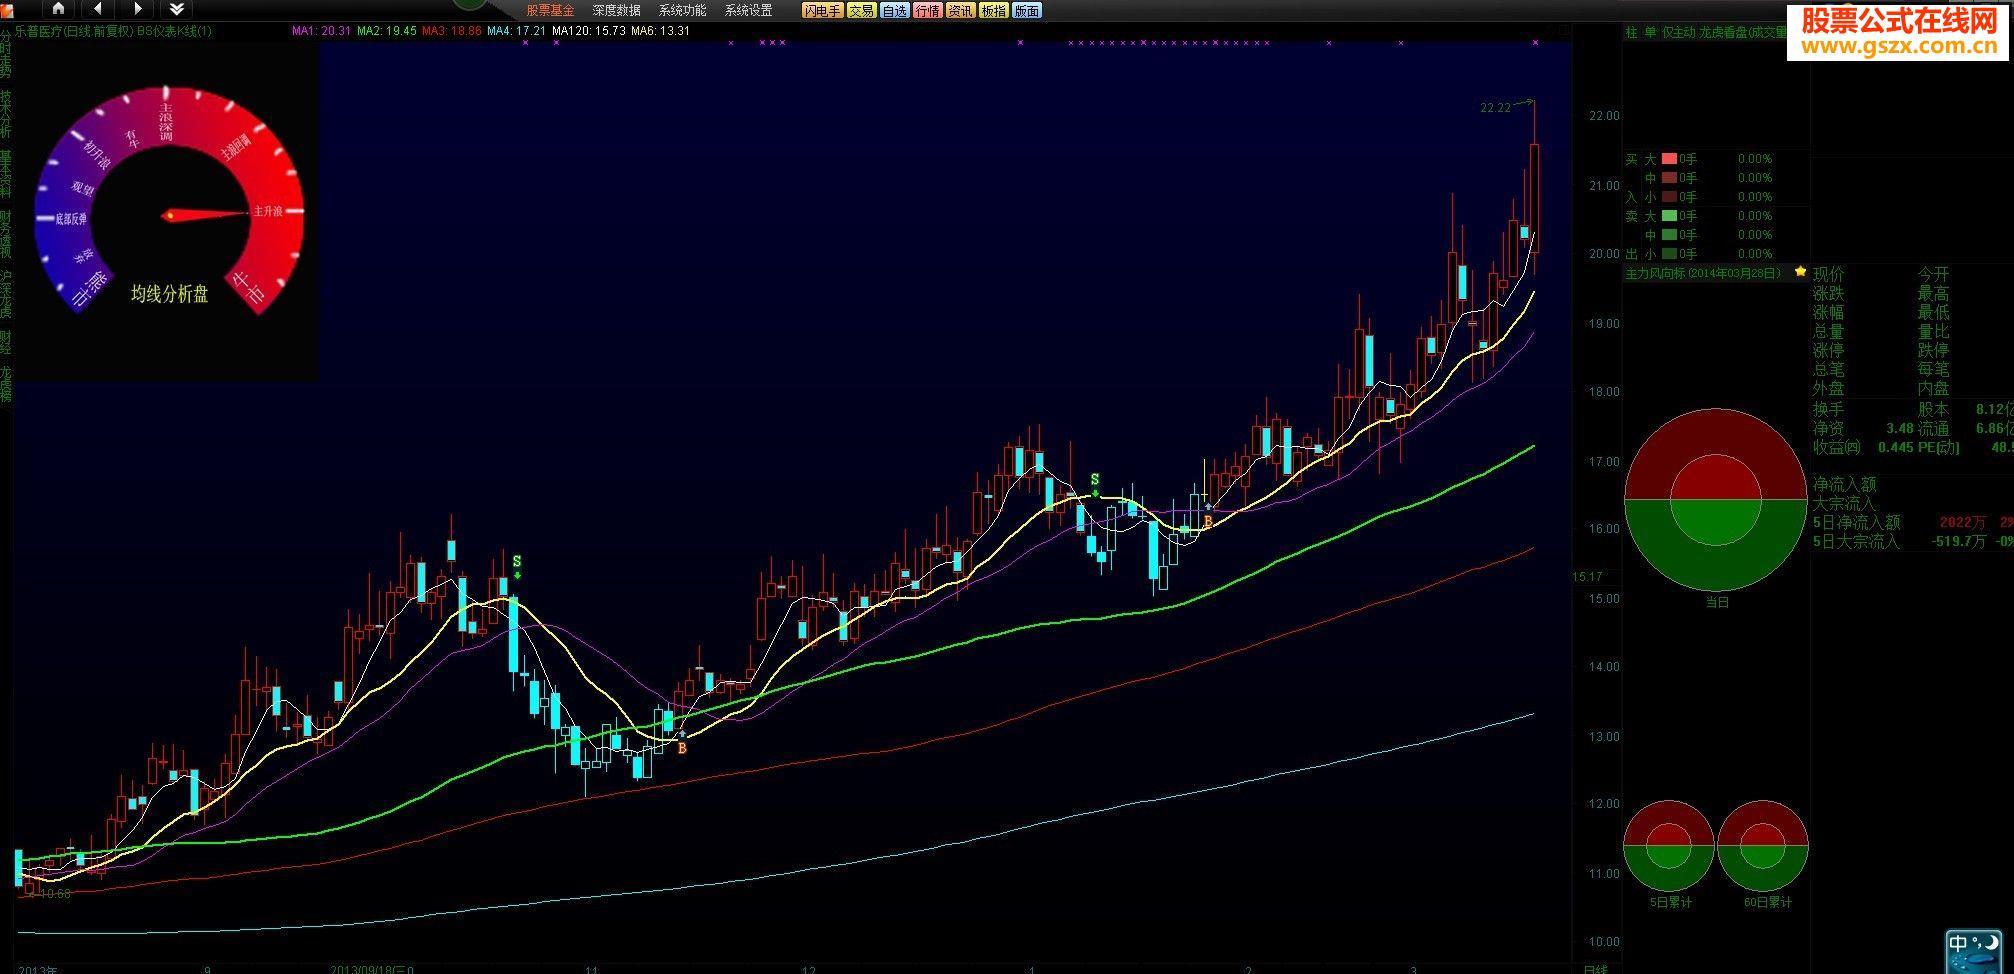Open the 股票基金 menu

(551, 10)
